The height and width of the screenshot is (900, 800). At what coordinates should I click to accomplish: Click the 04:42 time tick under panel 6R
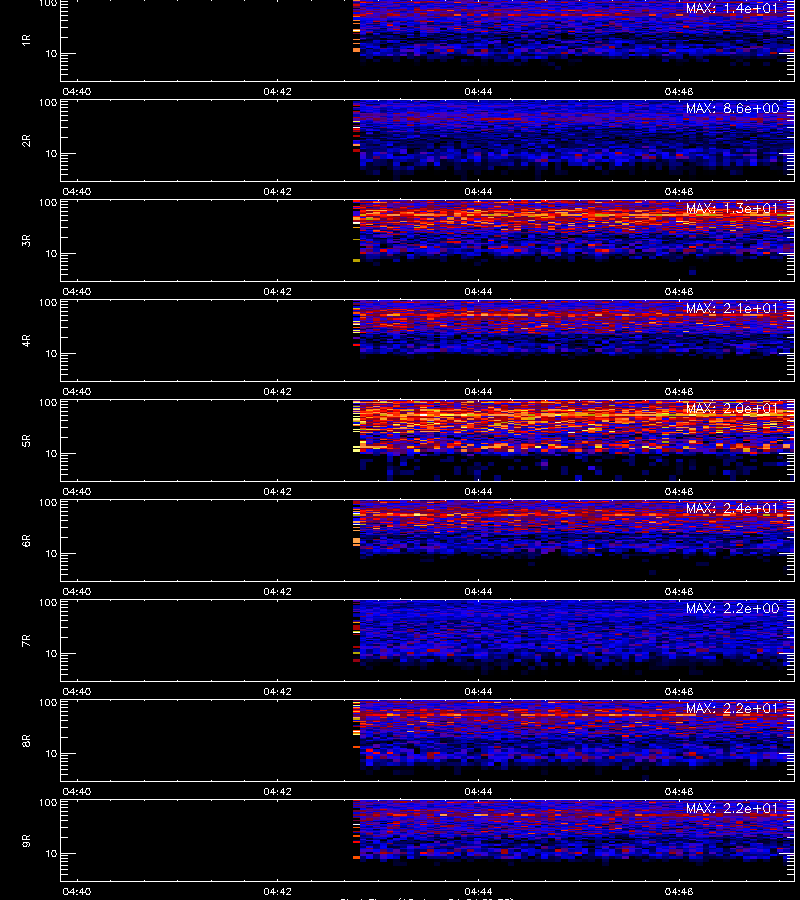(277, 591)
